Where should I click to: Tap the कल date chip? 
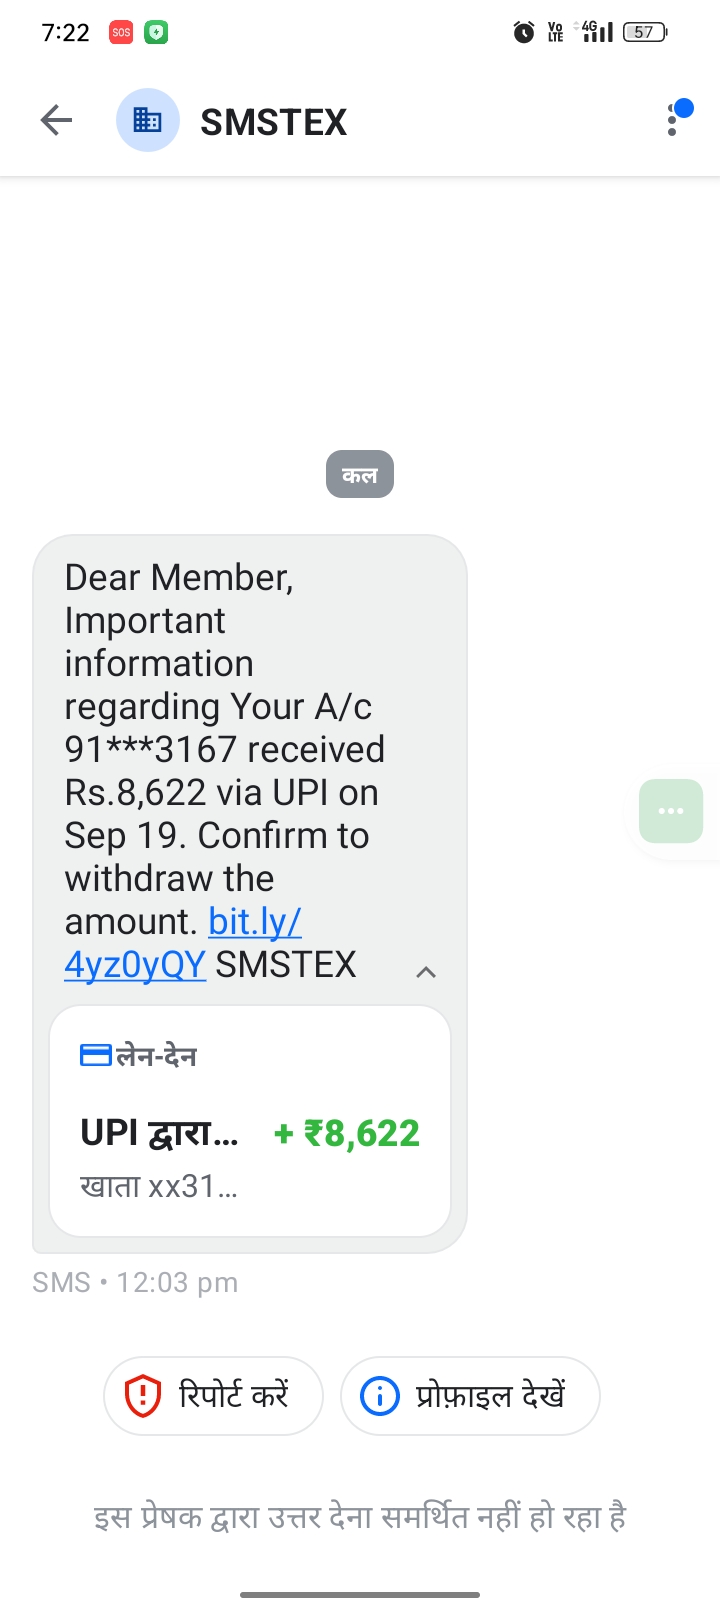pos(360,474)
